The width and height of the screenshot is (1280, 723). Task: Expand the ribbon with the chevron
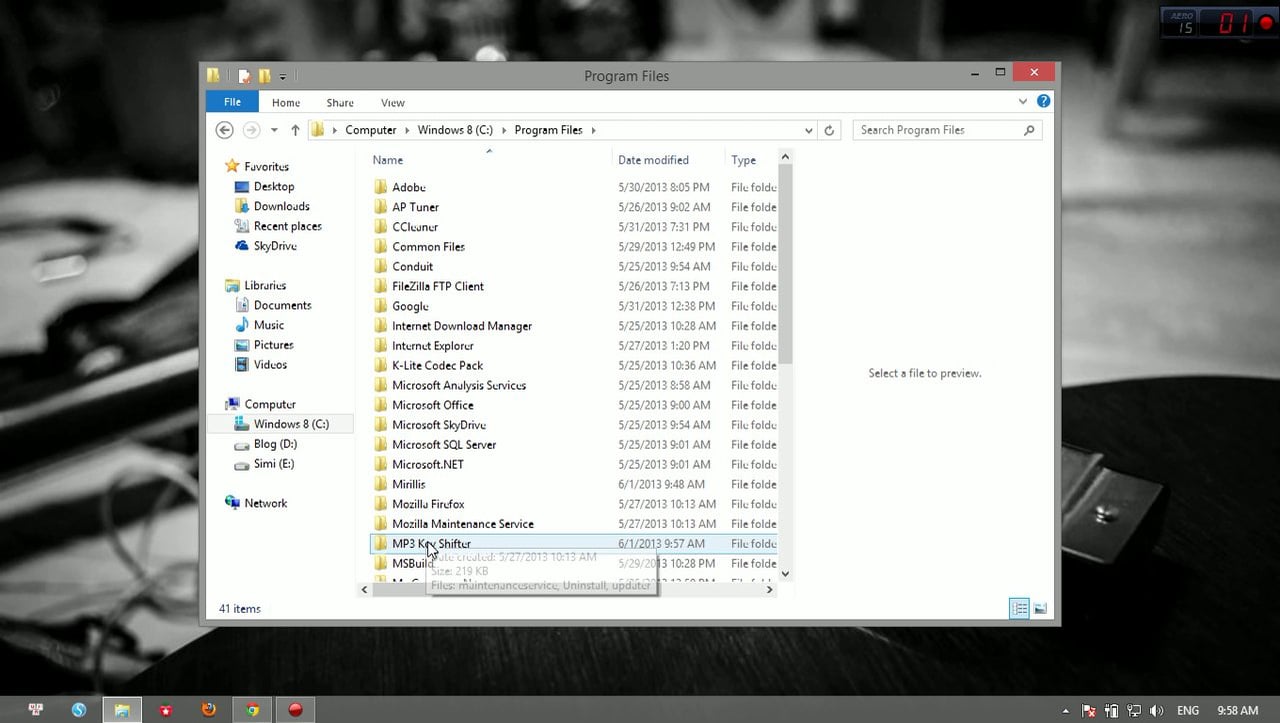1023,102
